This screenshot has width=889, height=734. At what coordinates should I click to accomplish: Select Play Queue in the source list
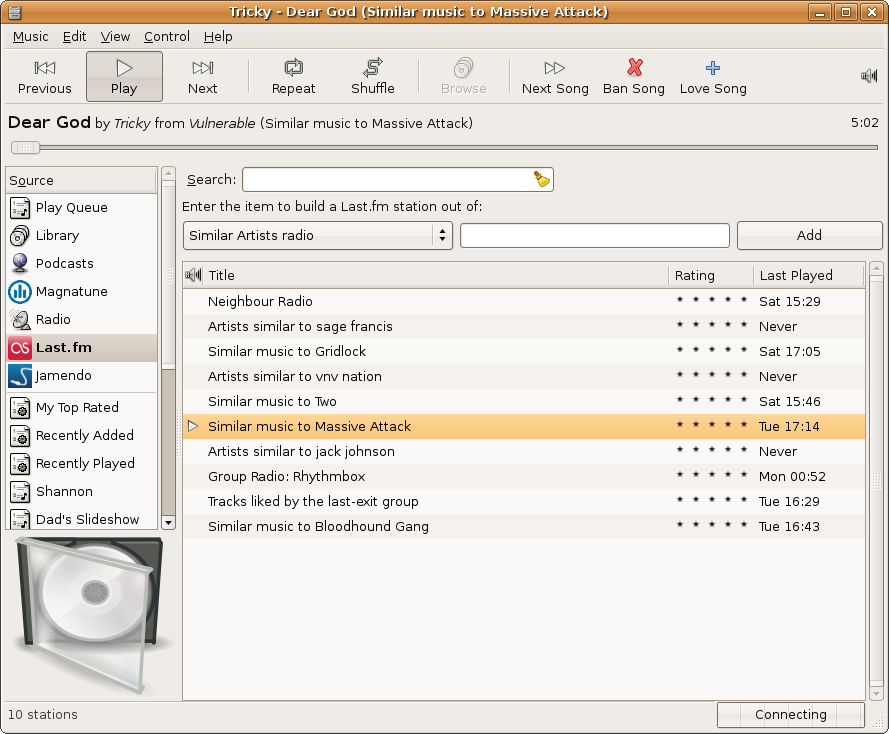(82, 207)
